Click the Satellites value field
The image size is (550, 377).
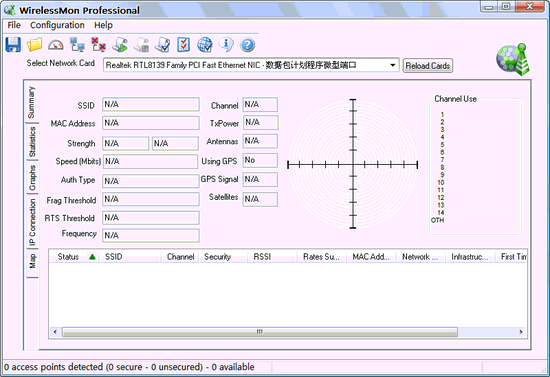(x=260, y=199)
